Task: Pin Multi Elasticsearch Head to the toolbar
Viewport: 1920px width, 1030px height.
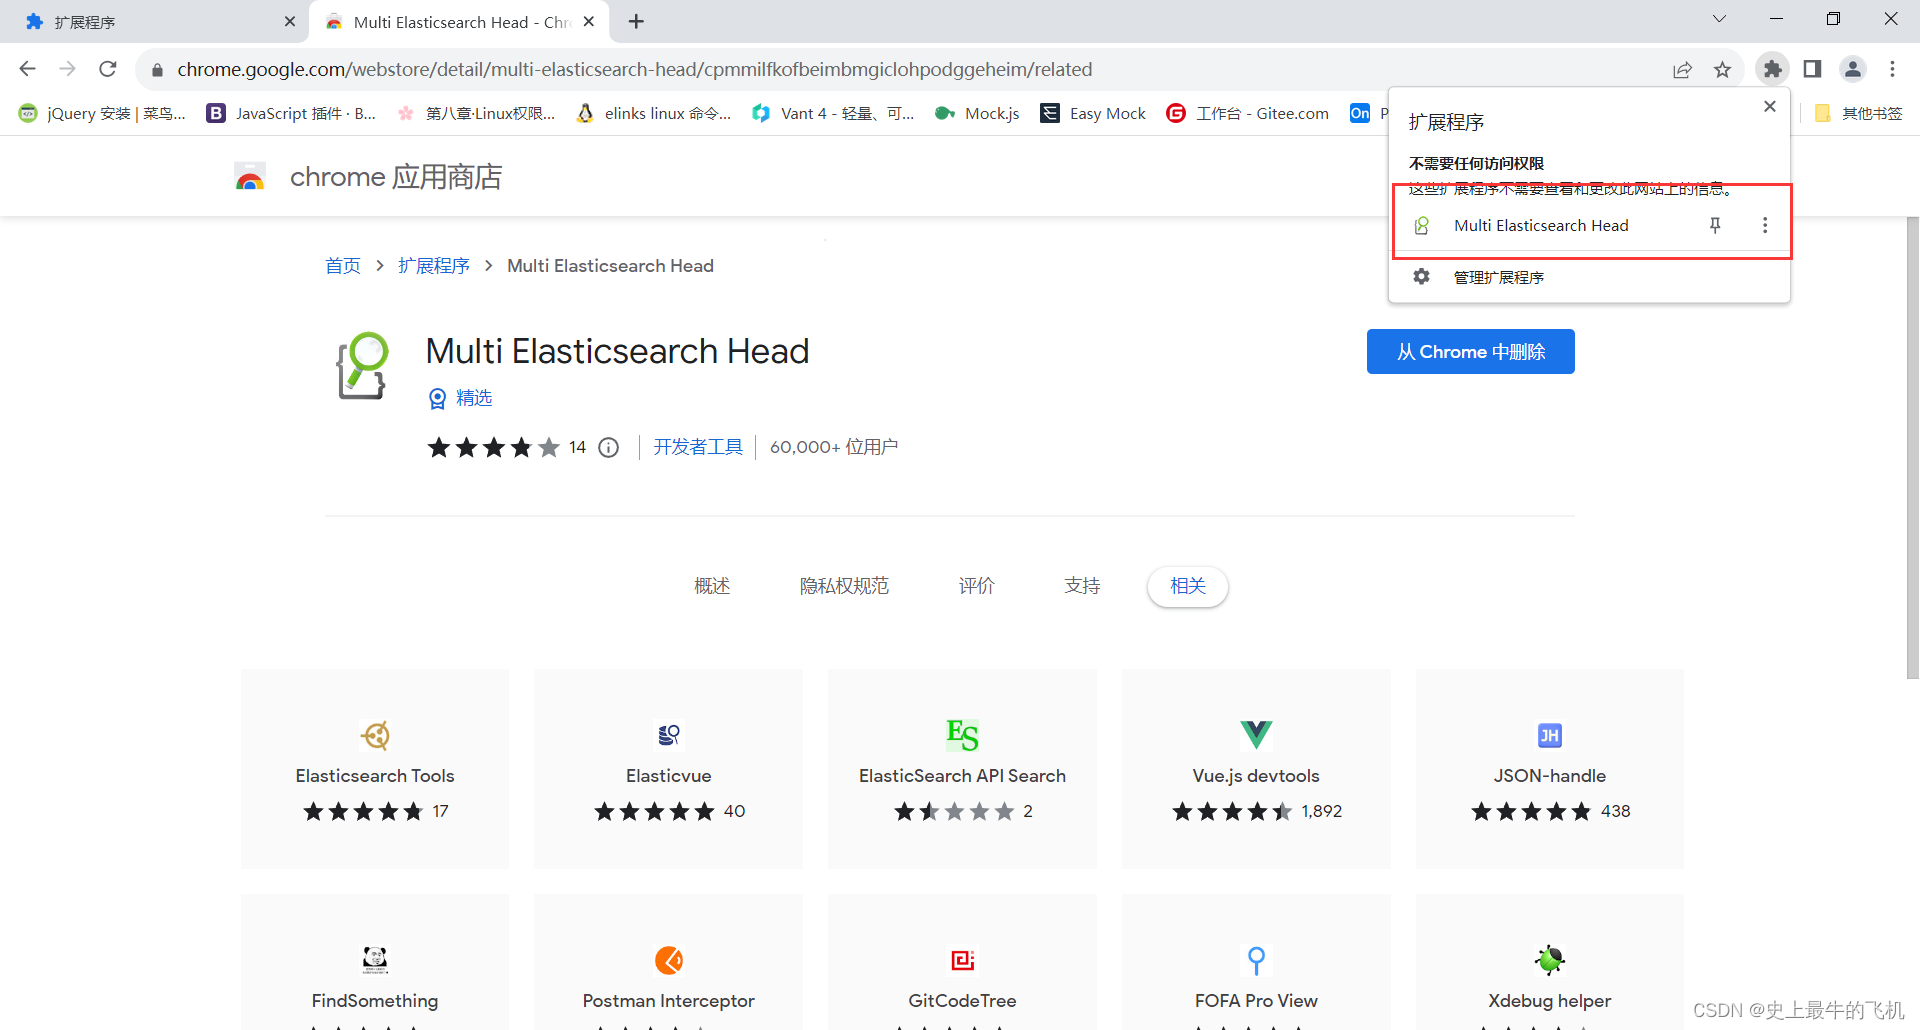Action: [x=1716, y=225]
